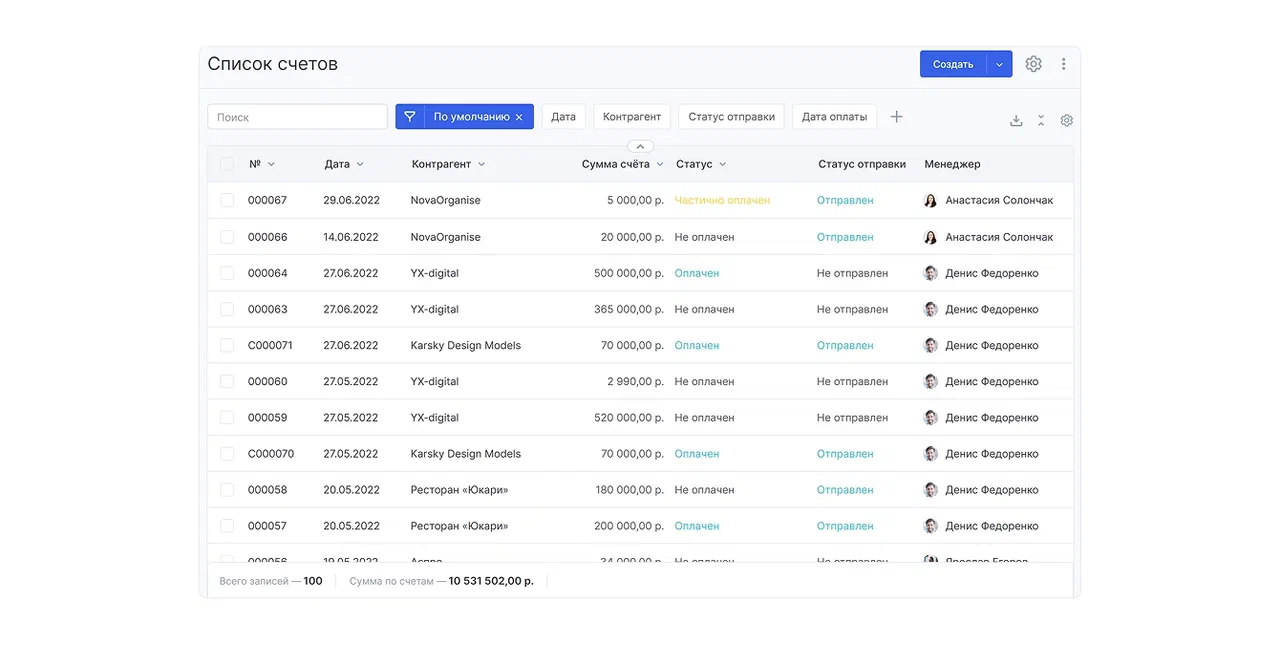Viewport: 1280px width, 645px height.
Task: Open the 'Статус' column sort dropdown
Action: [x=723, y=164]
